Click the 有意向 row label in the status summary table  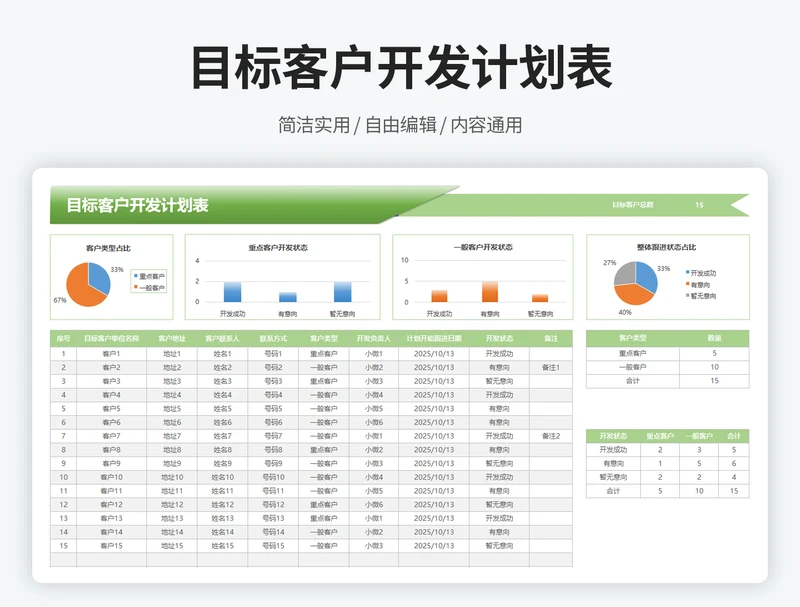pyautogui.click(x=613, y=464)
